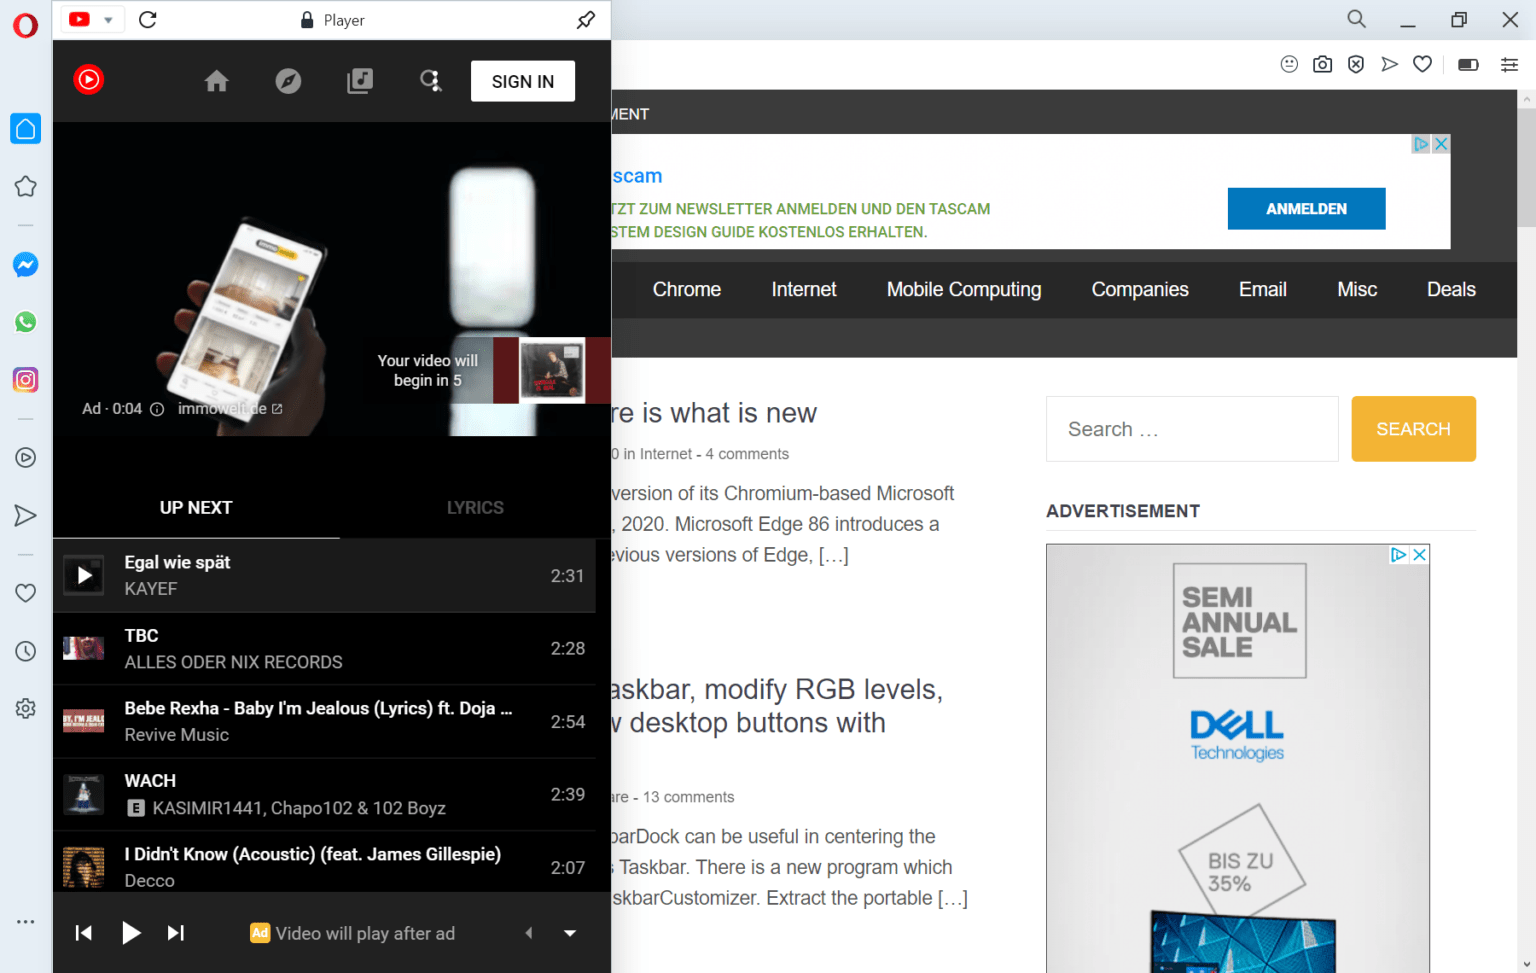Viewport: 1536px width, 973px height.
Task: Add the page to favorites via the heart icon
Action: point(1422,63)
